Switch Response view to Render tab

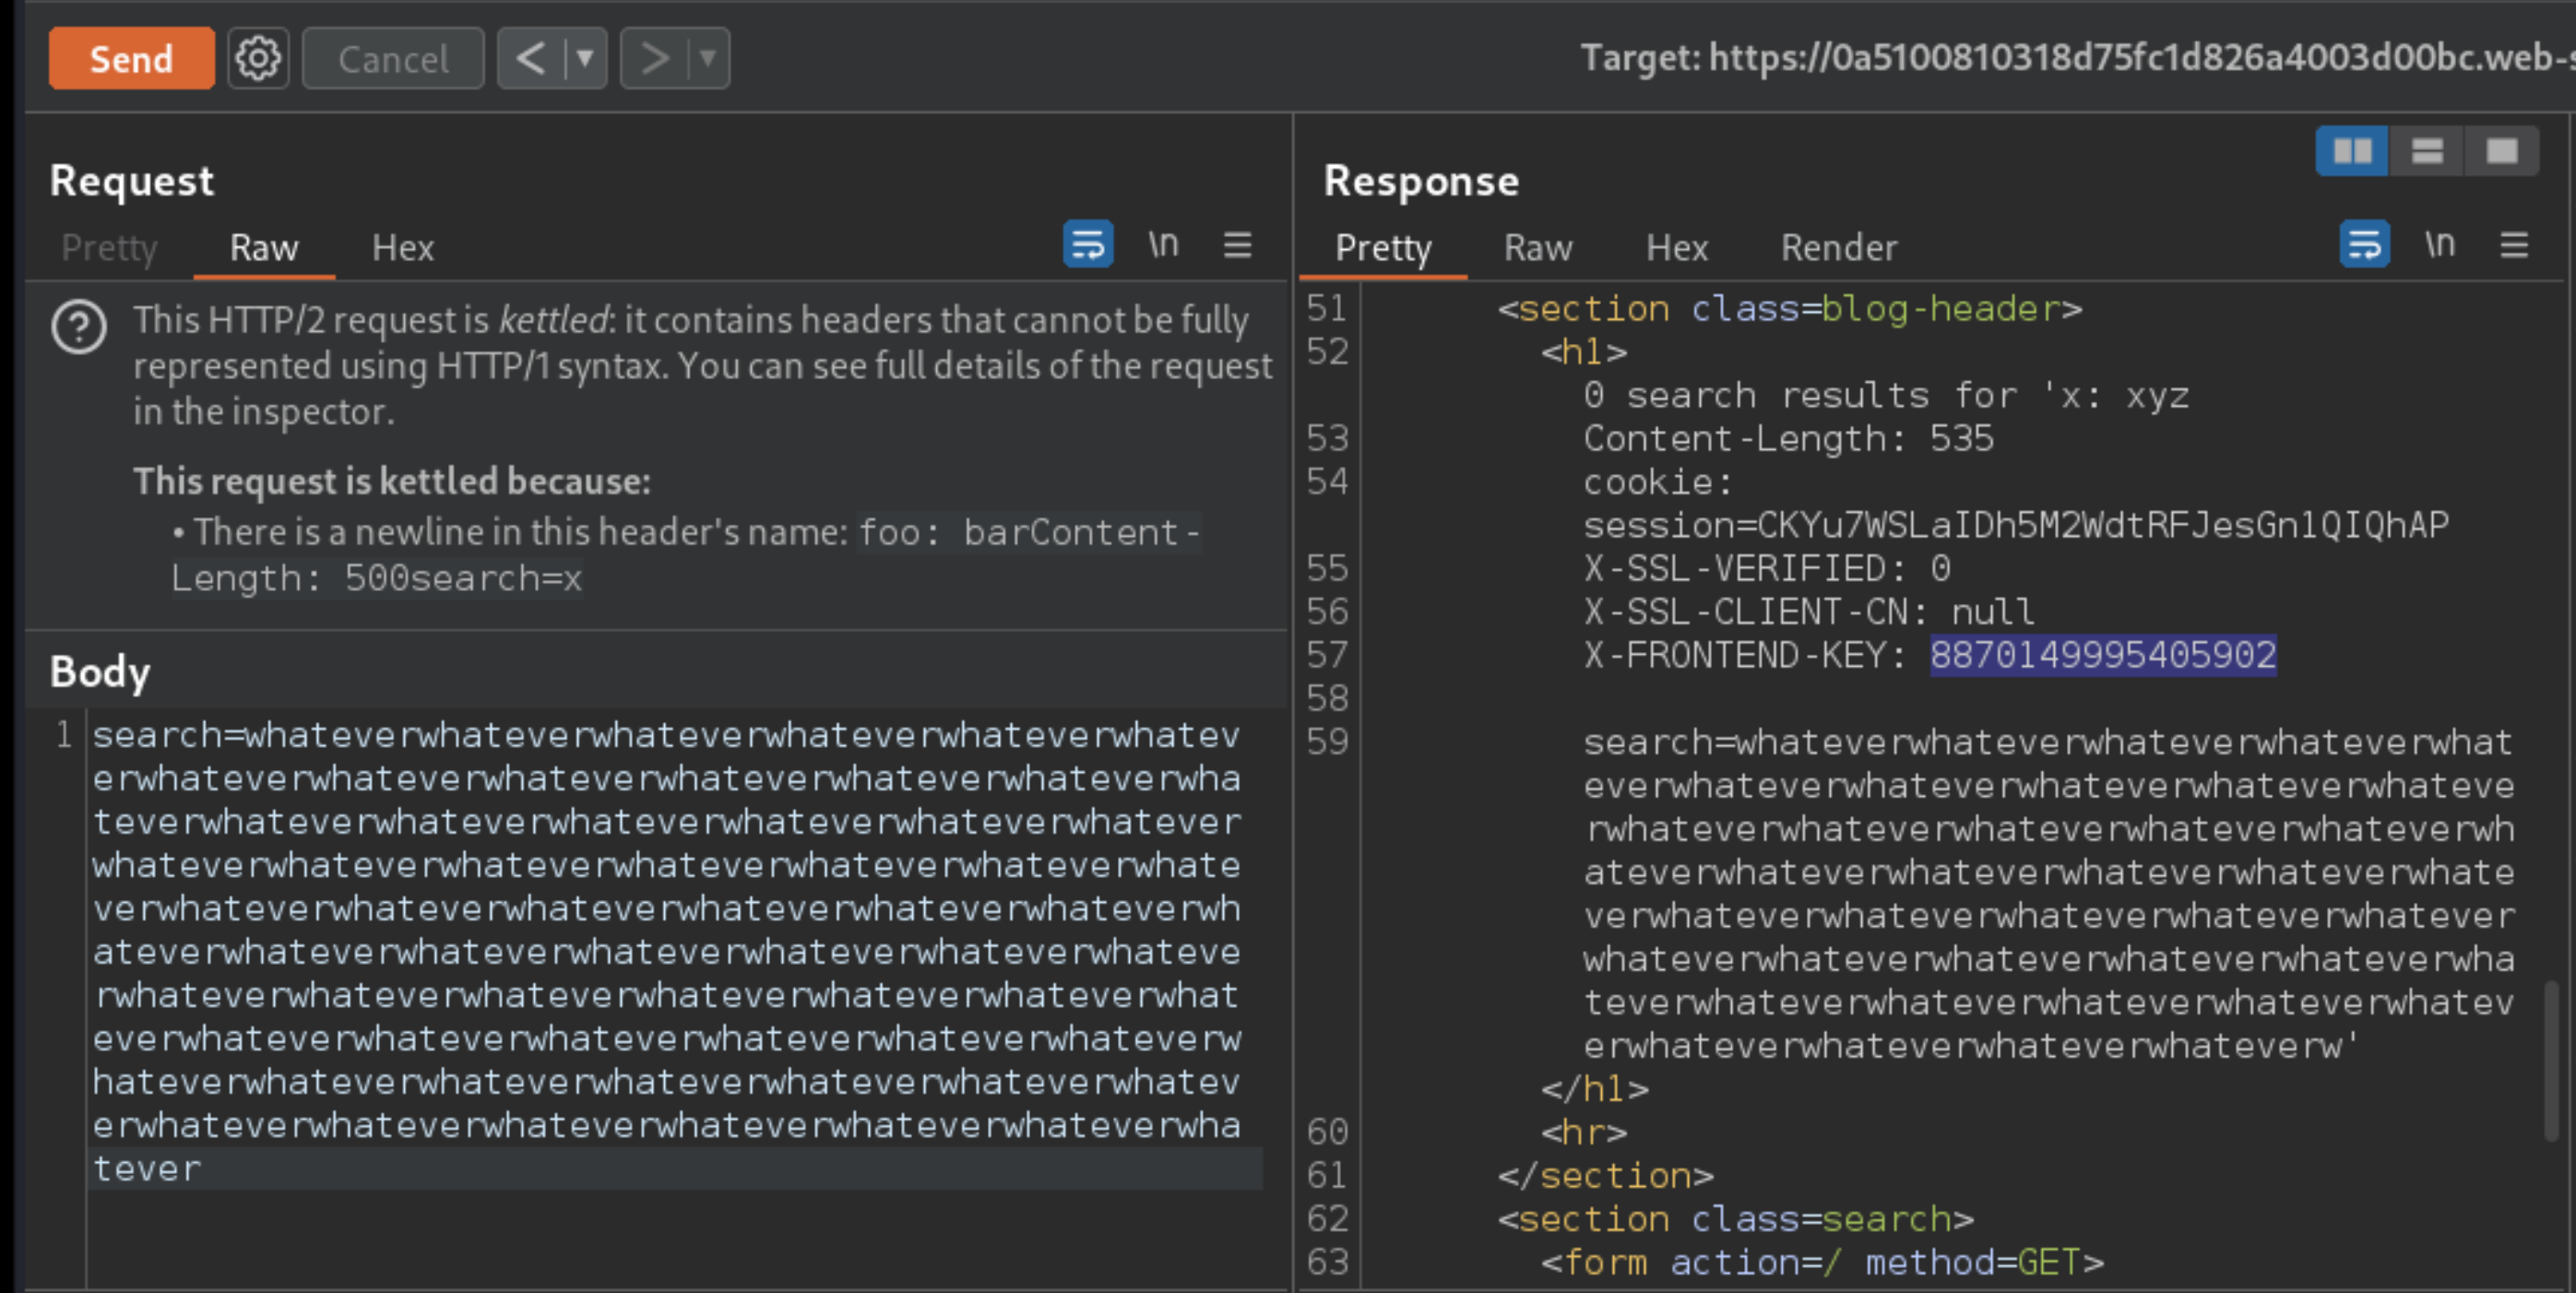[1838, 248]
